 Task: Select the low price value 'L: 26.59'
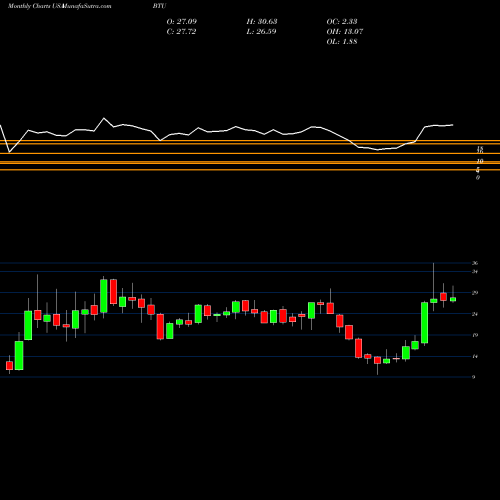click(x=261, y=31)
